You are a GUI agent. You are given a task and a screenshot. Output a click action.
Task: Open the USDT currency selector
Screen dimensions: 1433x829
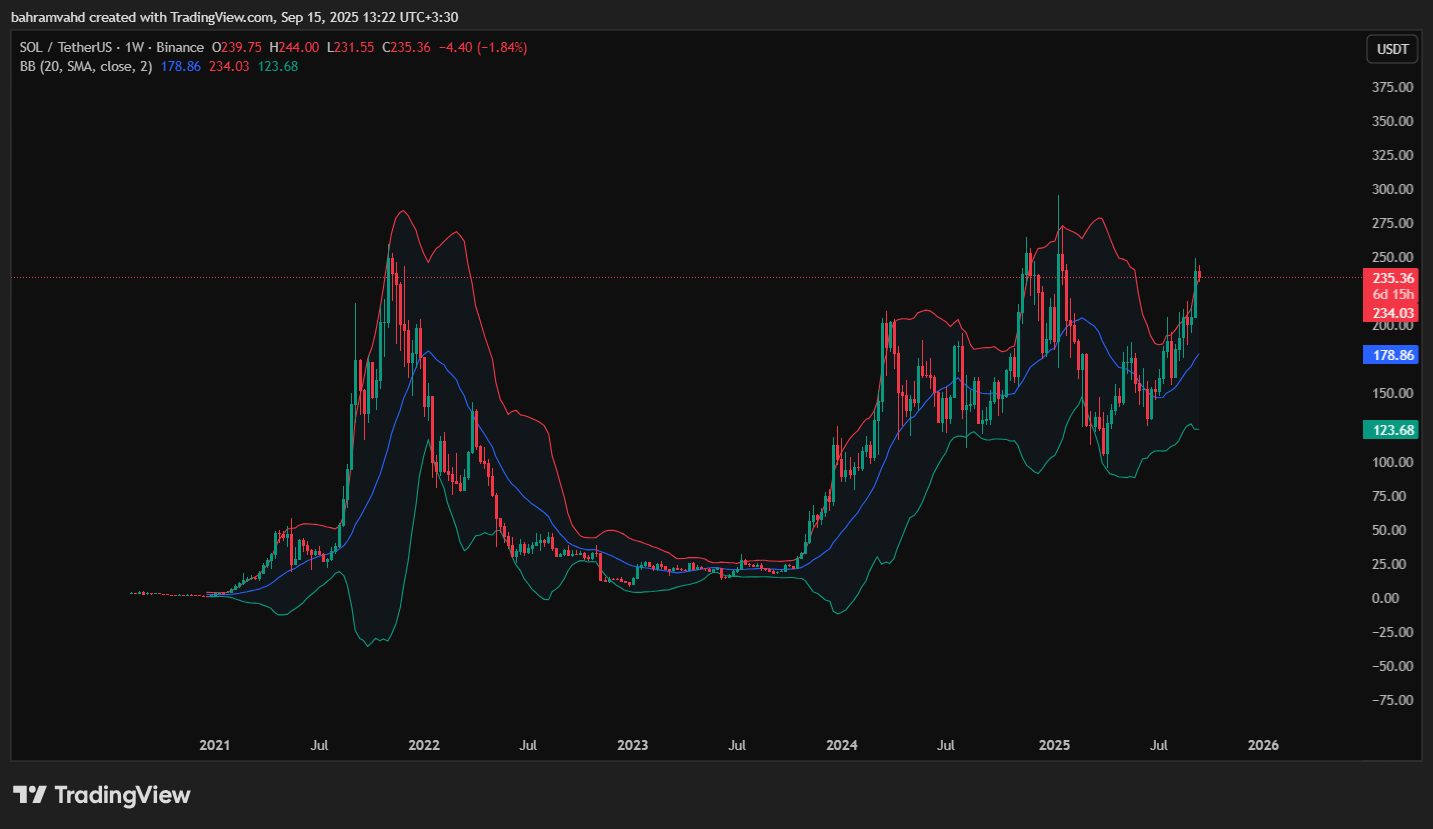pos(1391,49)
